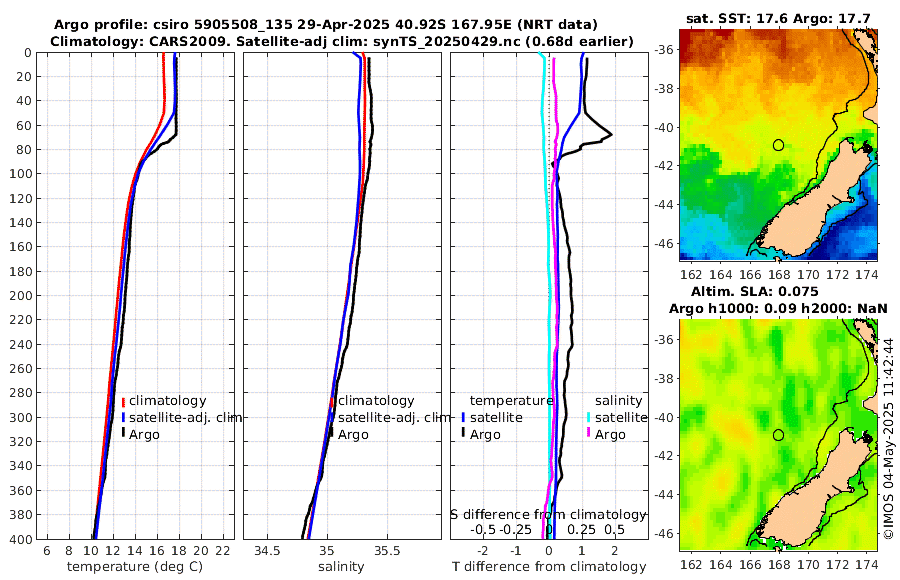Screen dimensions: 900x580
Task: Click the Argo profile title text
Action: tap(326, 24)
